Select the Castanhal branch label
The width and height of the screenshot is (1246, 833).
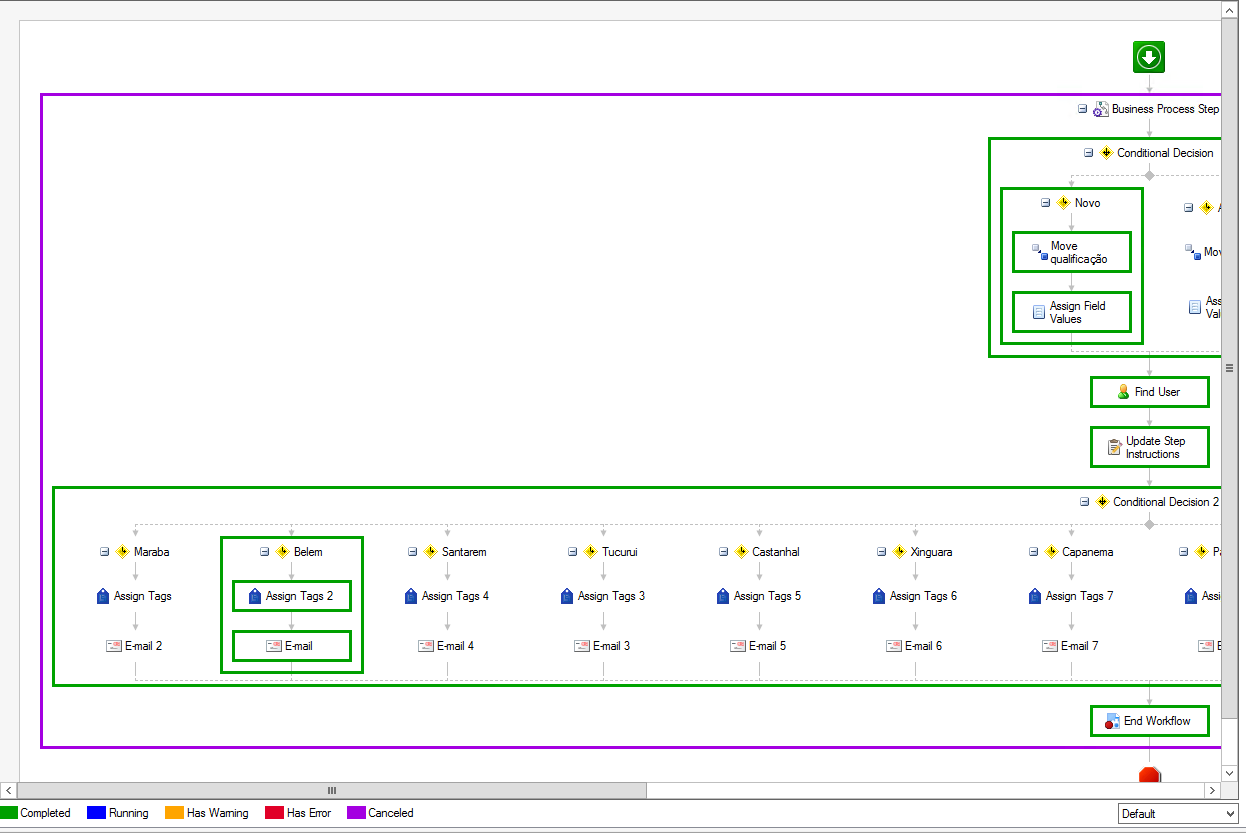[776, 552]
